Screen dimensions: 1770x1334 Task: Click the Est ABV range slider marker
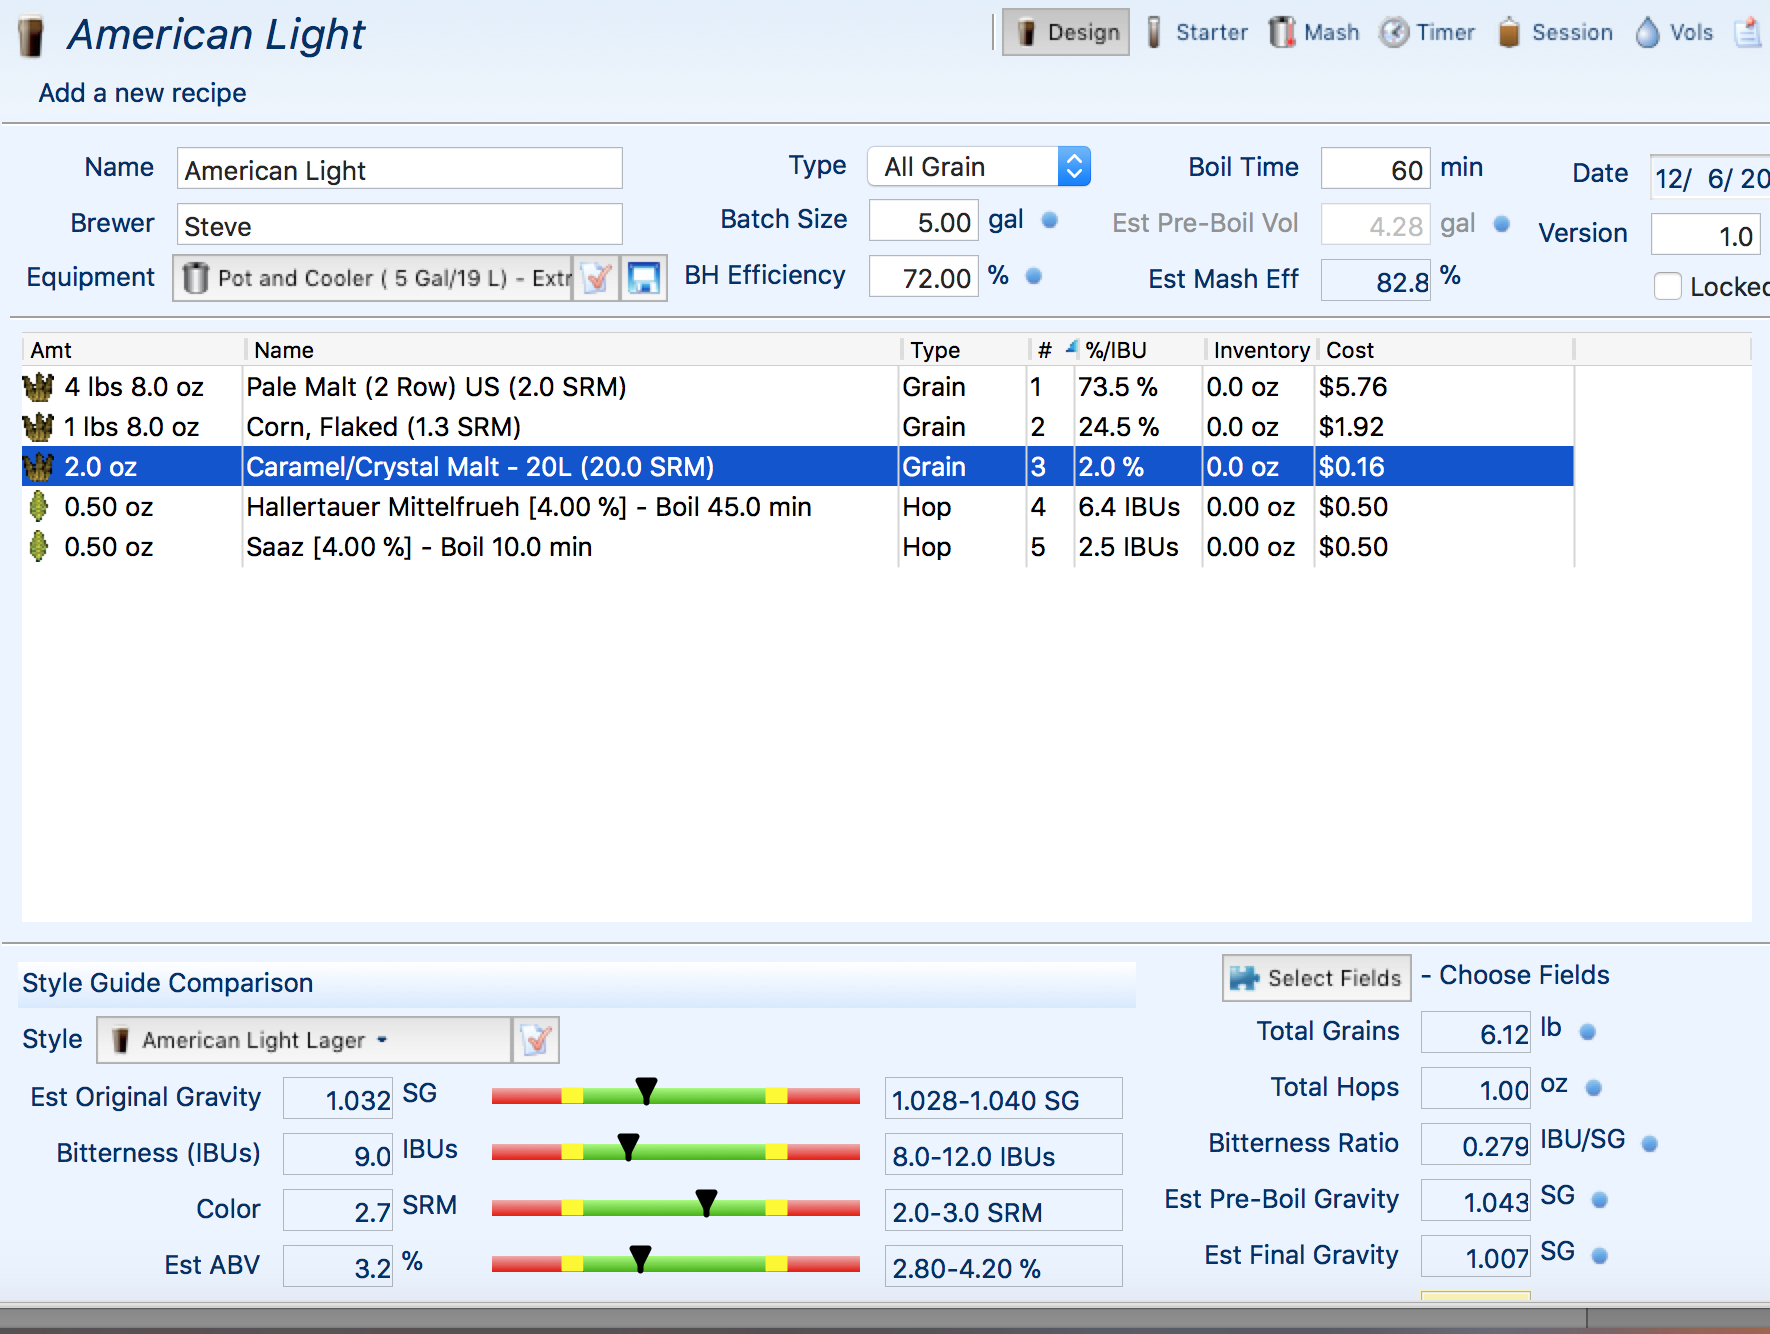pos(640,1259)
